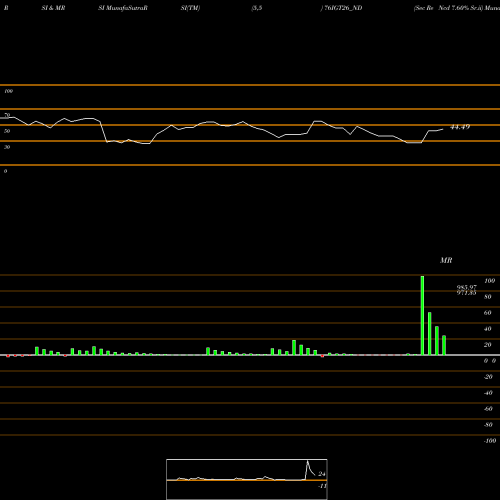Image resolution: width=500 pixels, height=500 pixels.
Task: Click the 20 label on the MR axis
Action: coord(488,345)
